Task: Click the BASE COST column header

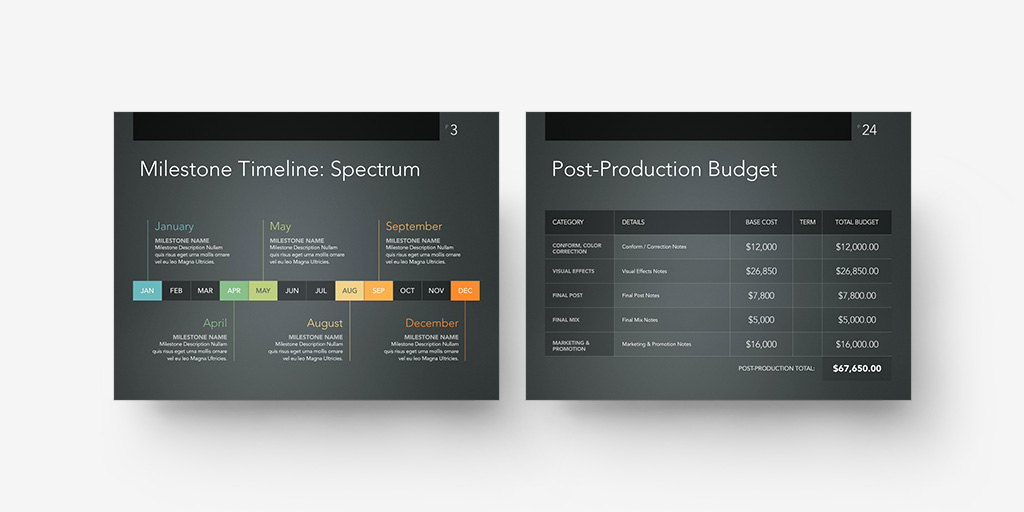Action: coord(761,222)
